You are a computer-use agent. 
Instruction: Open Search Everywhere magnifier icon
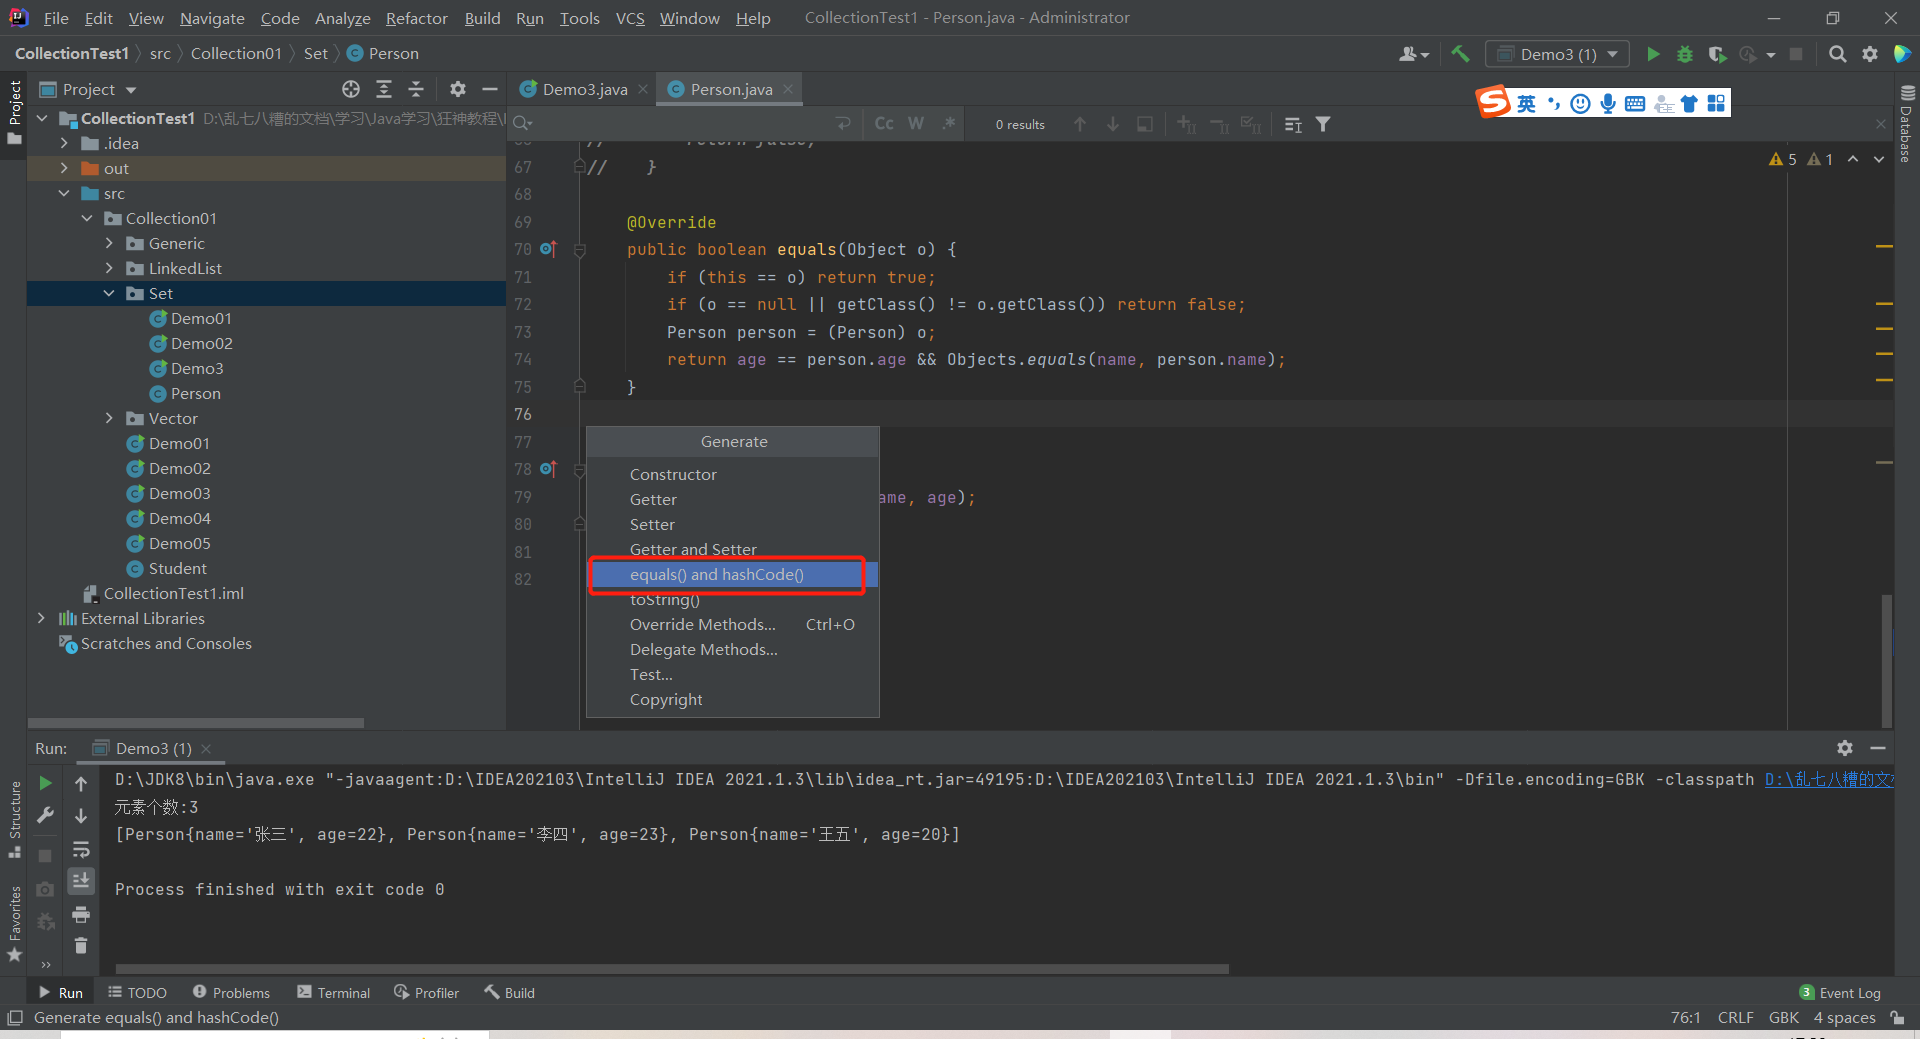pyautogui.click(x=1837, y=54)
